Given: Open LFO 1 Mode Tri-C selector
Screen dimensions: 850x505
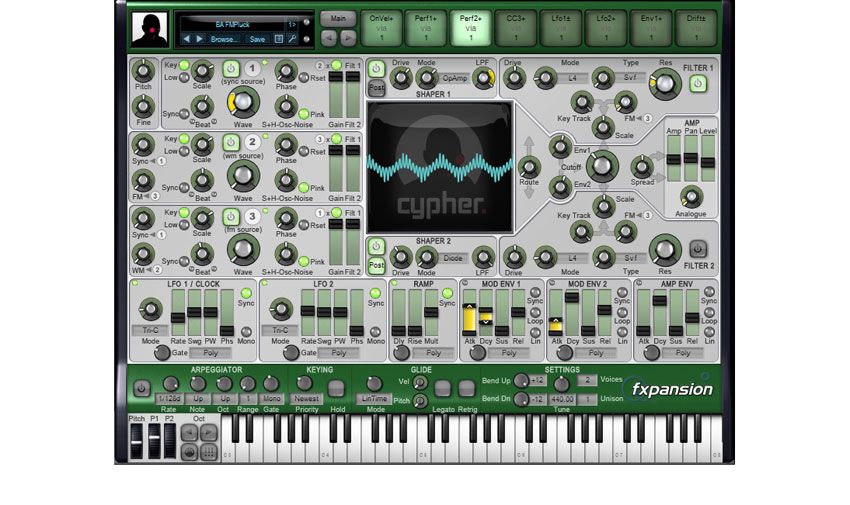Looking at the screenshot, I should (150, 330).
